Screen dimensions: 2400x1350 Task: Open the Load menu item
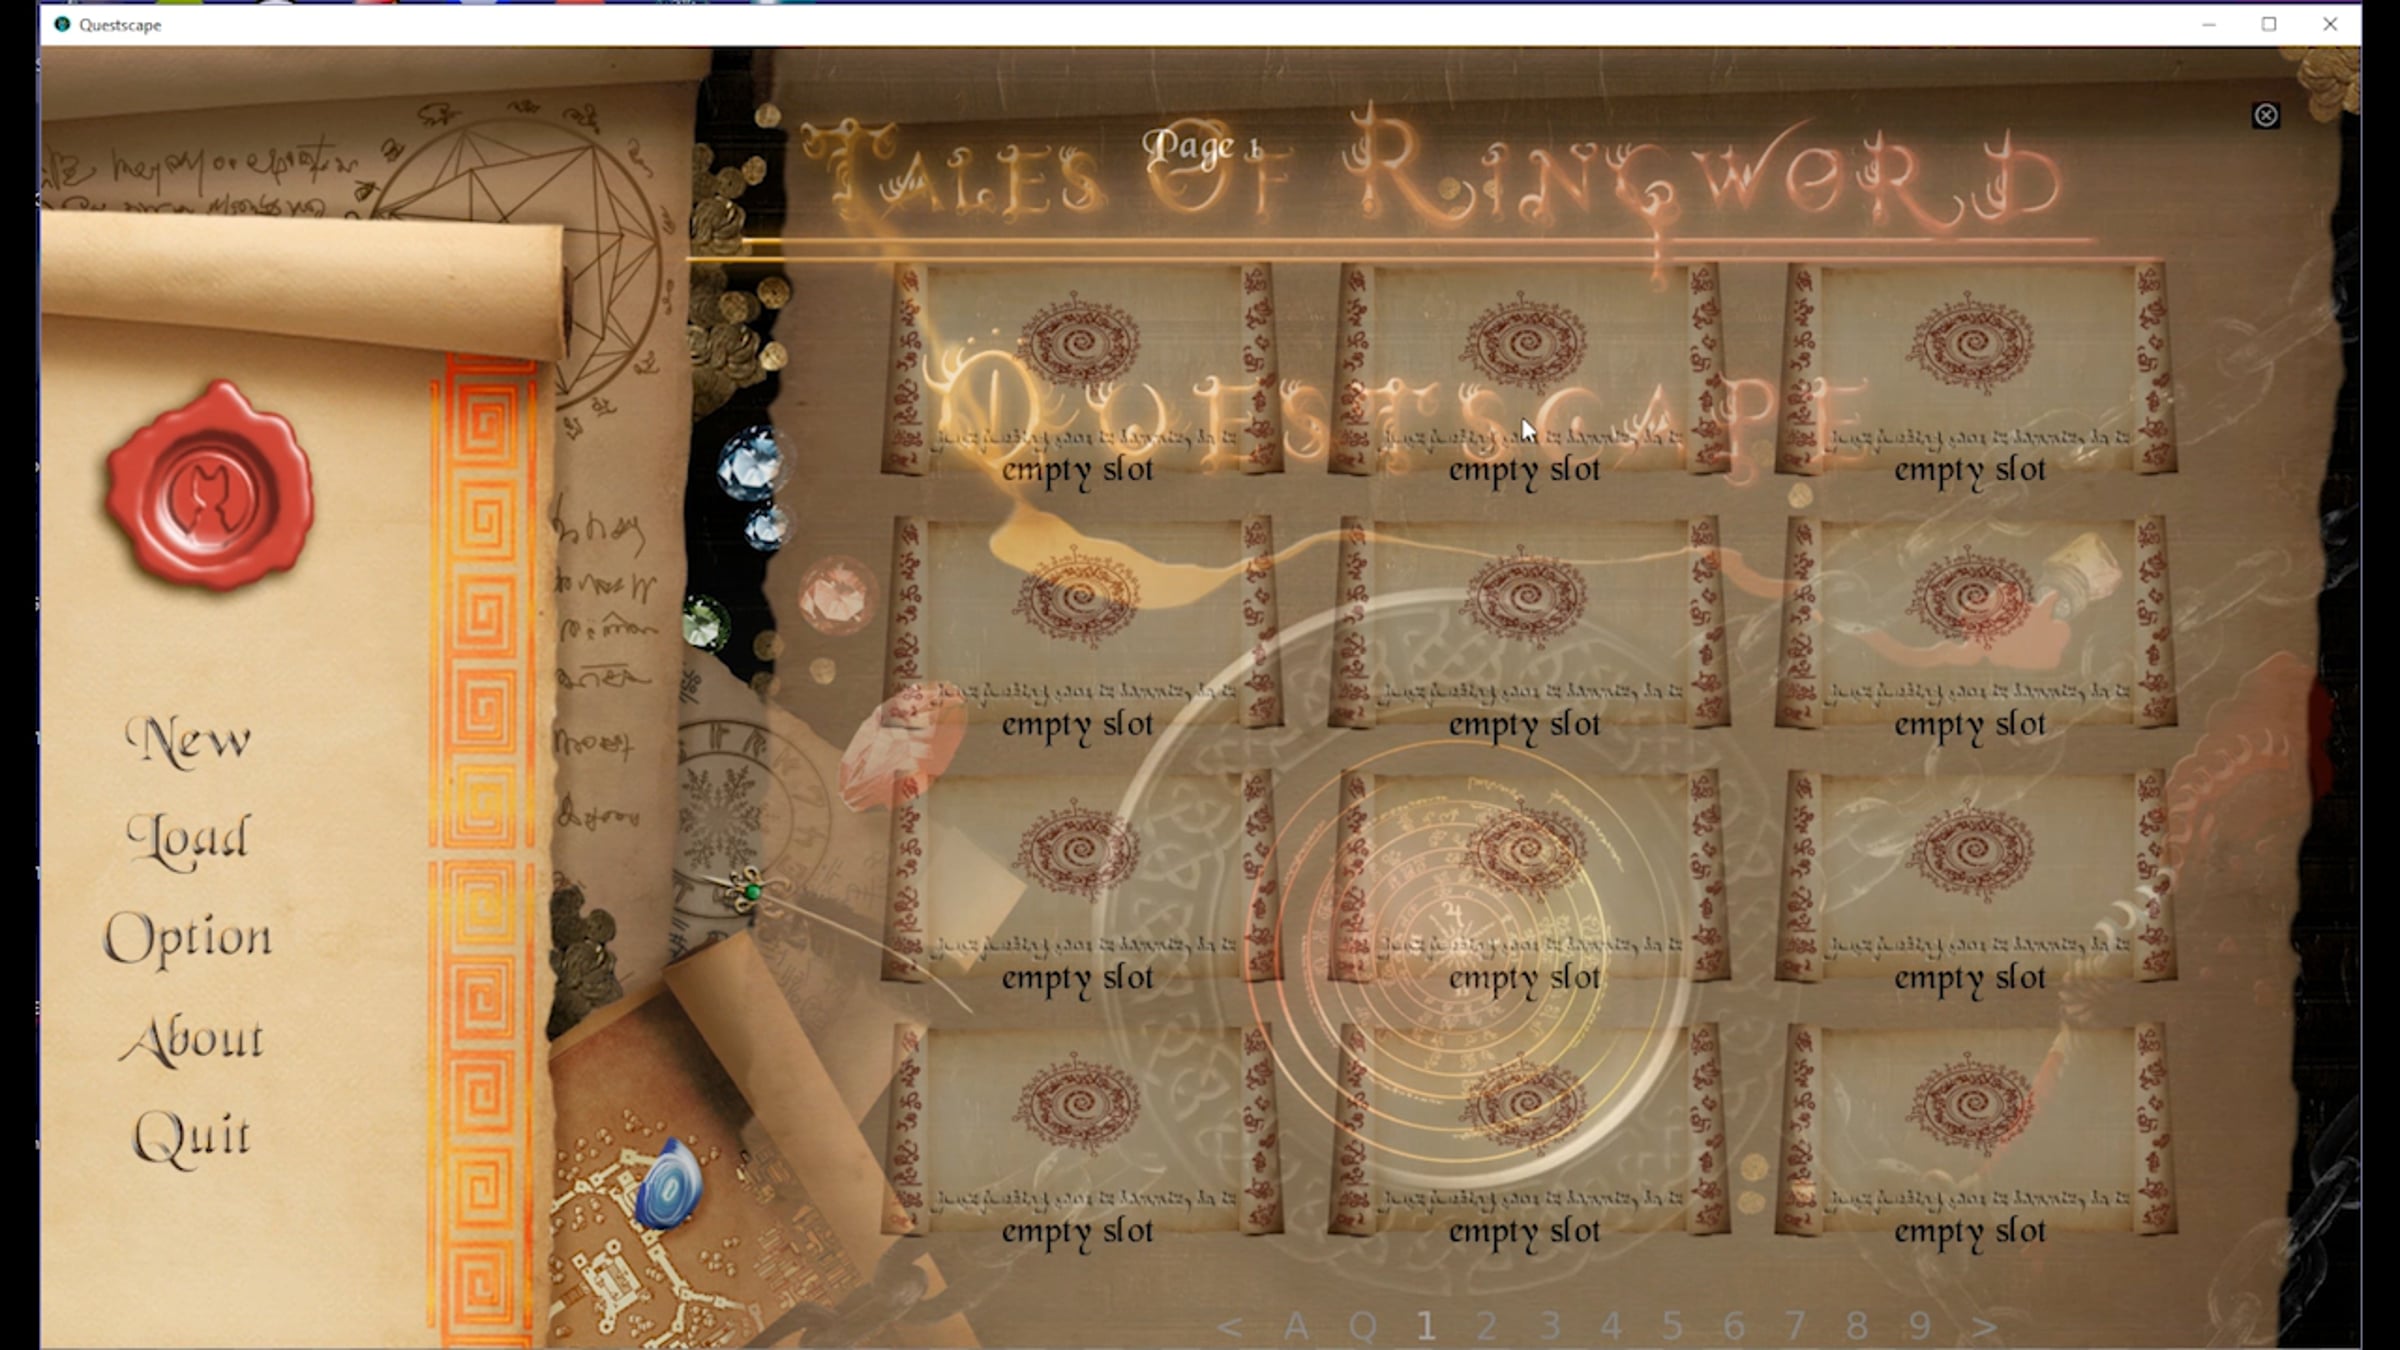[x=187, y=838]
